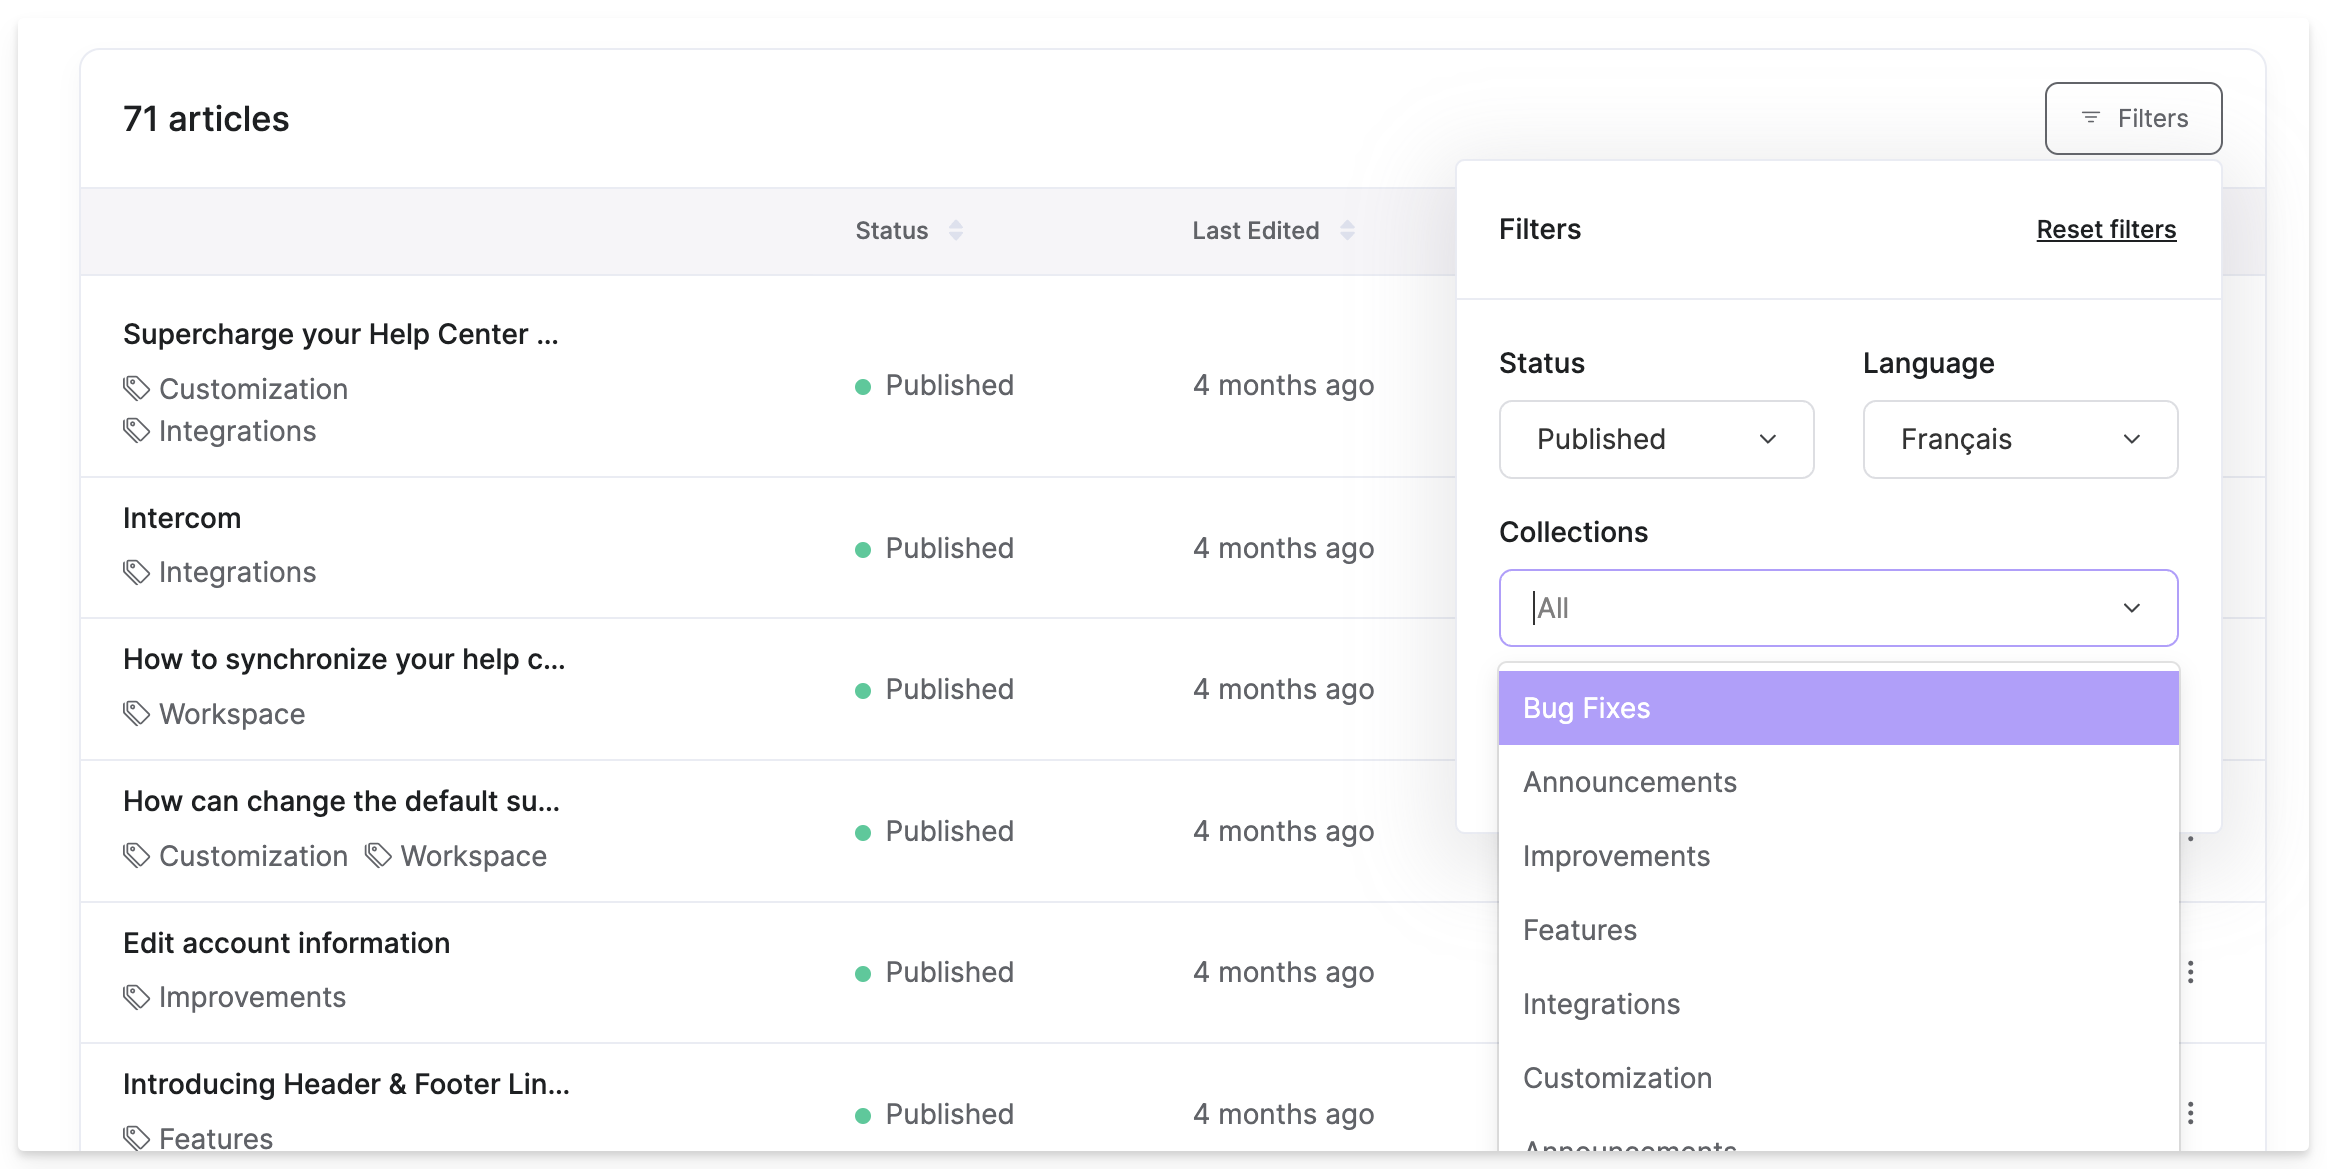
Task: Click Features tag icon under Header & Footer article
Action: tap(136, 1138)
